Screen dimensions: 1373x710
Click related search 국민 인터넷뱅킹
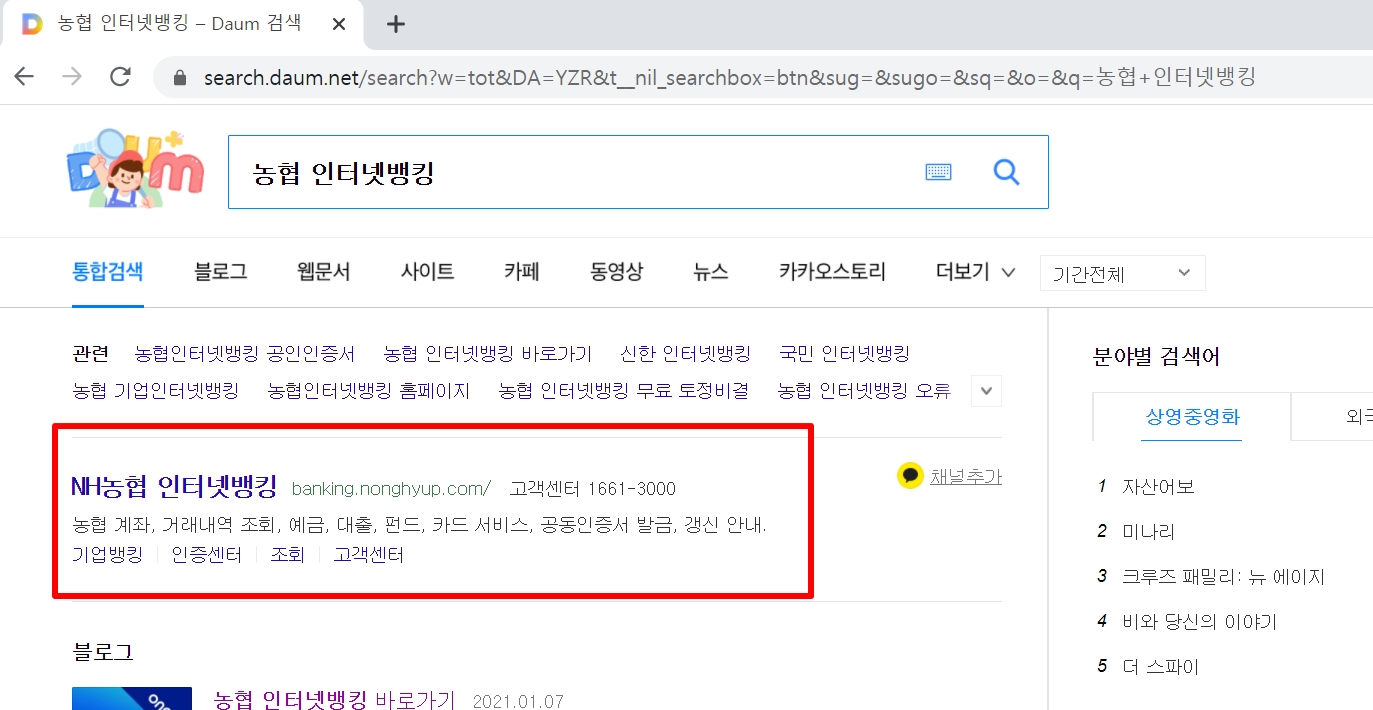pyautogui.click(x=844, y=353)
